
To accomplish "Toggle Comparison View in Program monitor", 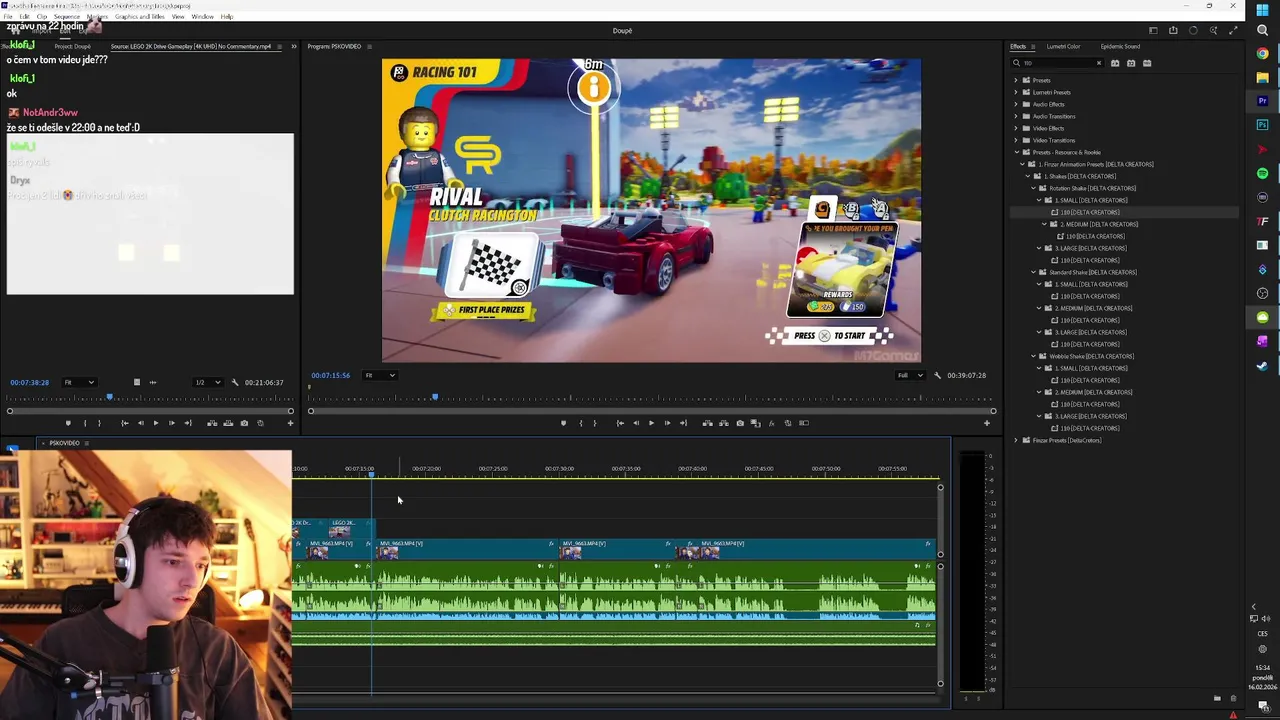I will [756, 423].
